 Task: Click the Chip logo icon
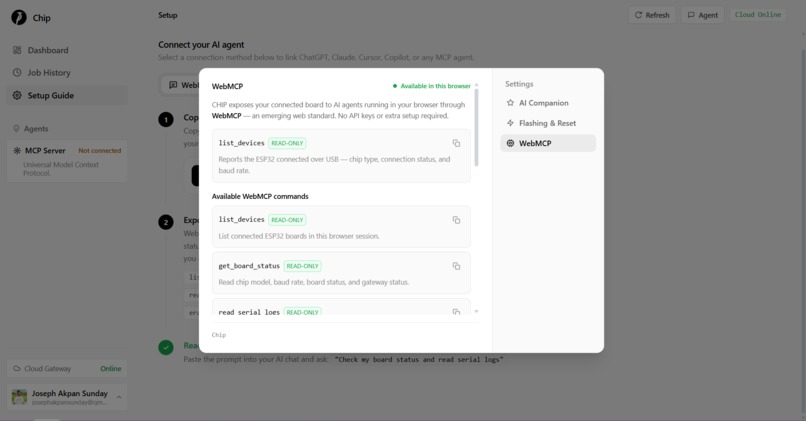(x=19, y=17)
